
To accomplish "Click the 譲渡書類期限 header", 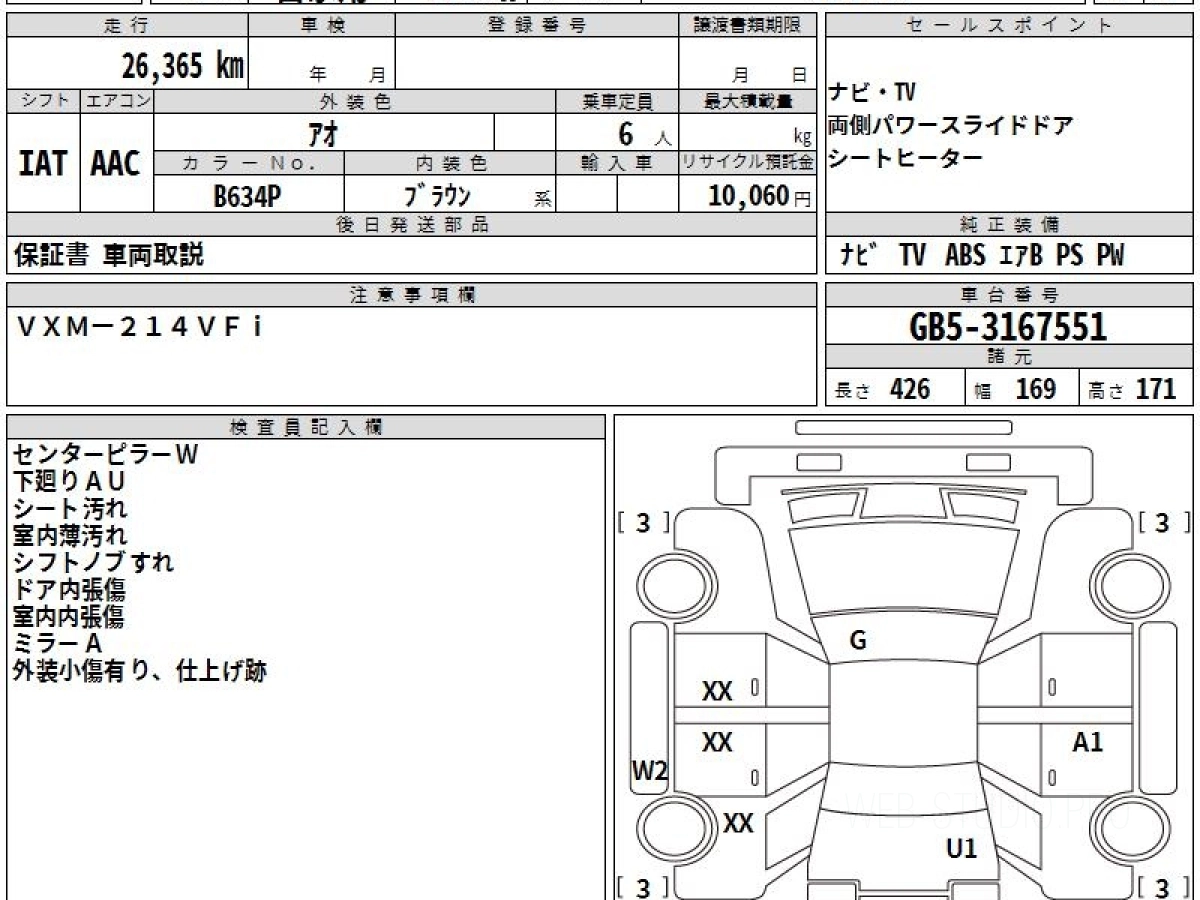I will point(748,26).
